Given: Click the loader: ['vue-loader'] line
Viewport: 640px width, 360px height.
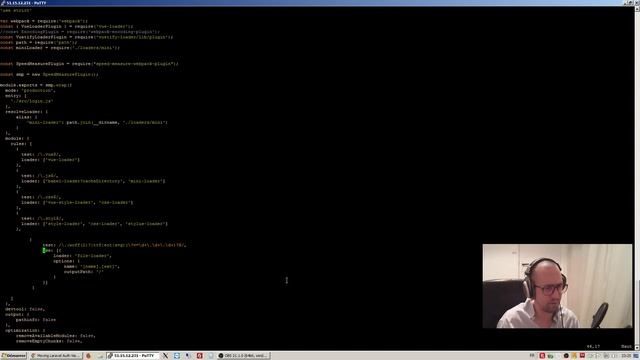Looking at the screenshot, I should [x=50, y=160].
